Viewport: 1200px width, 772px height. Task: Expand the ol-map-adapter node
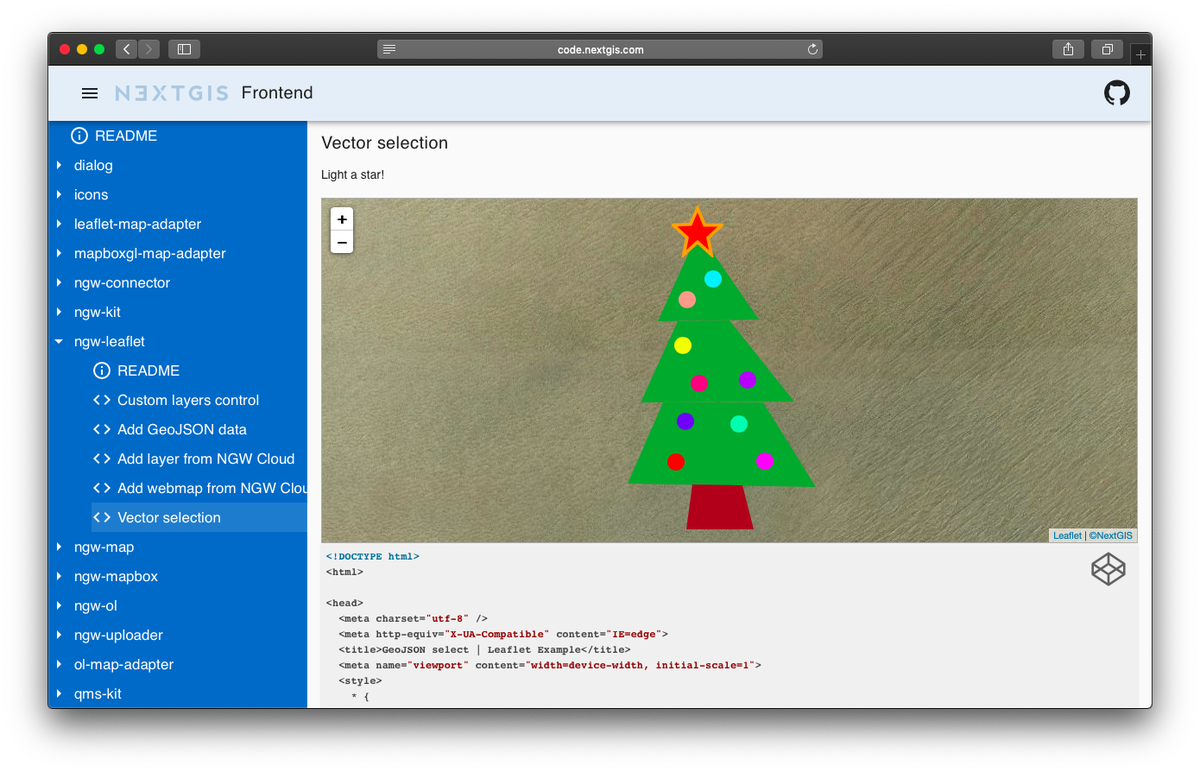point(59,664)
